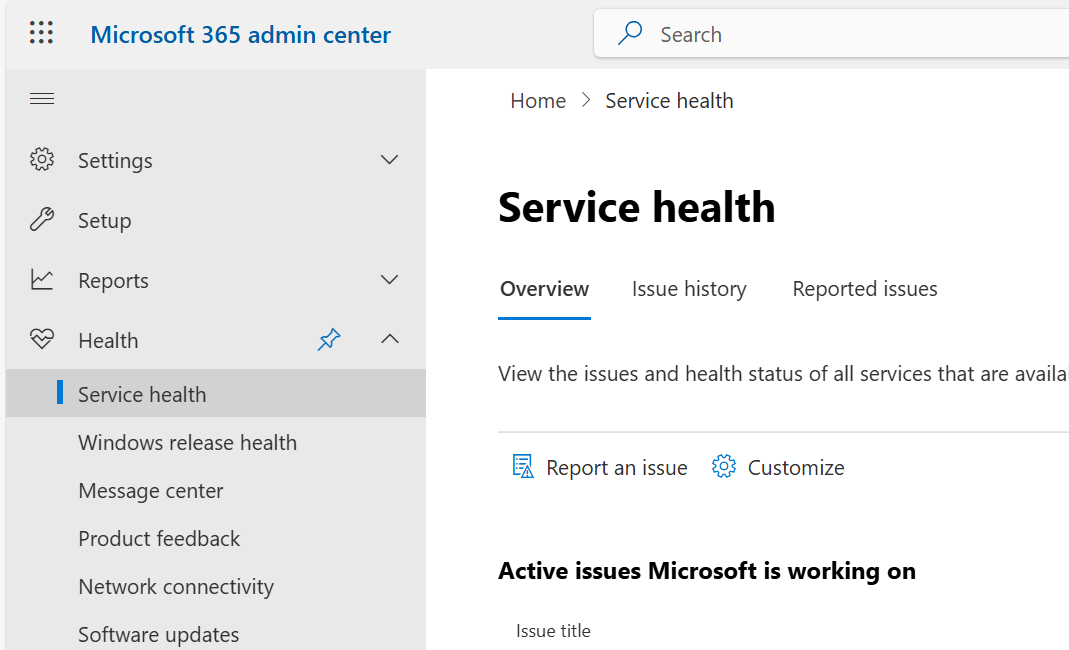This screenshot has height=650, width=1069.
Task: Open the app launcher waffle icon
Action: point(41,34)
